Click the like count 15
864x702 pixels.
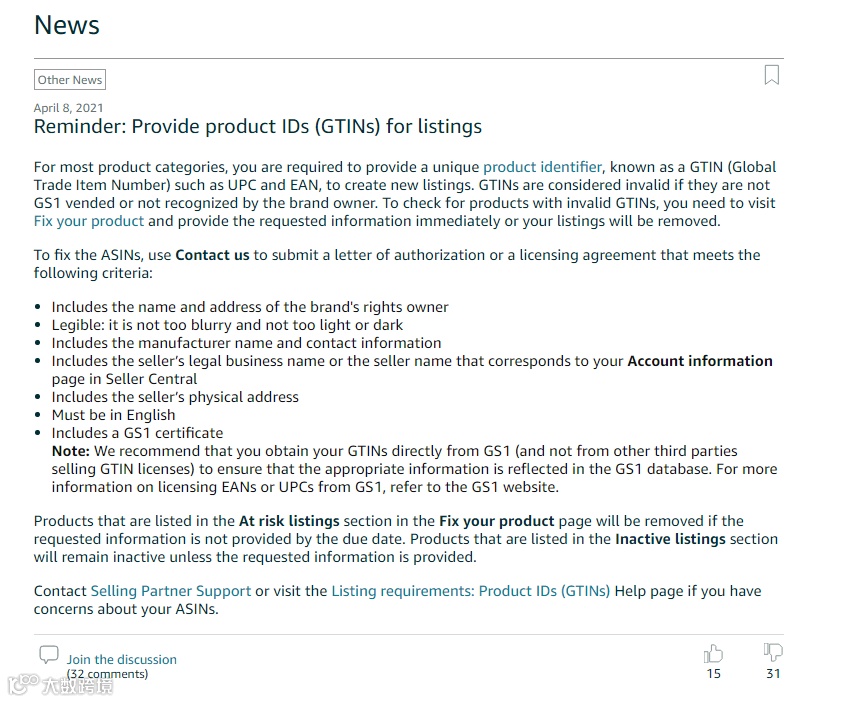713,674
